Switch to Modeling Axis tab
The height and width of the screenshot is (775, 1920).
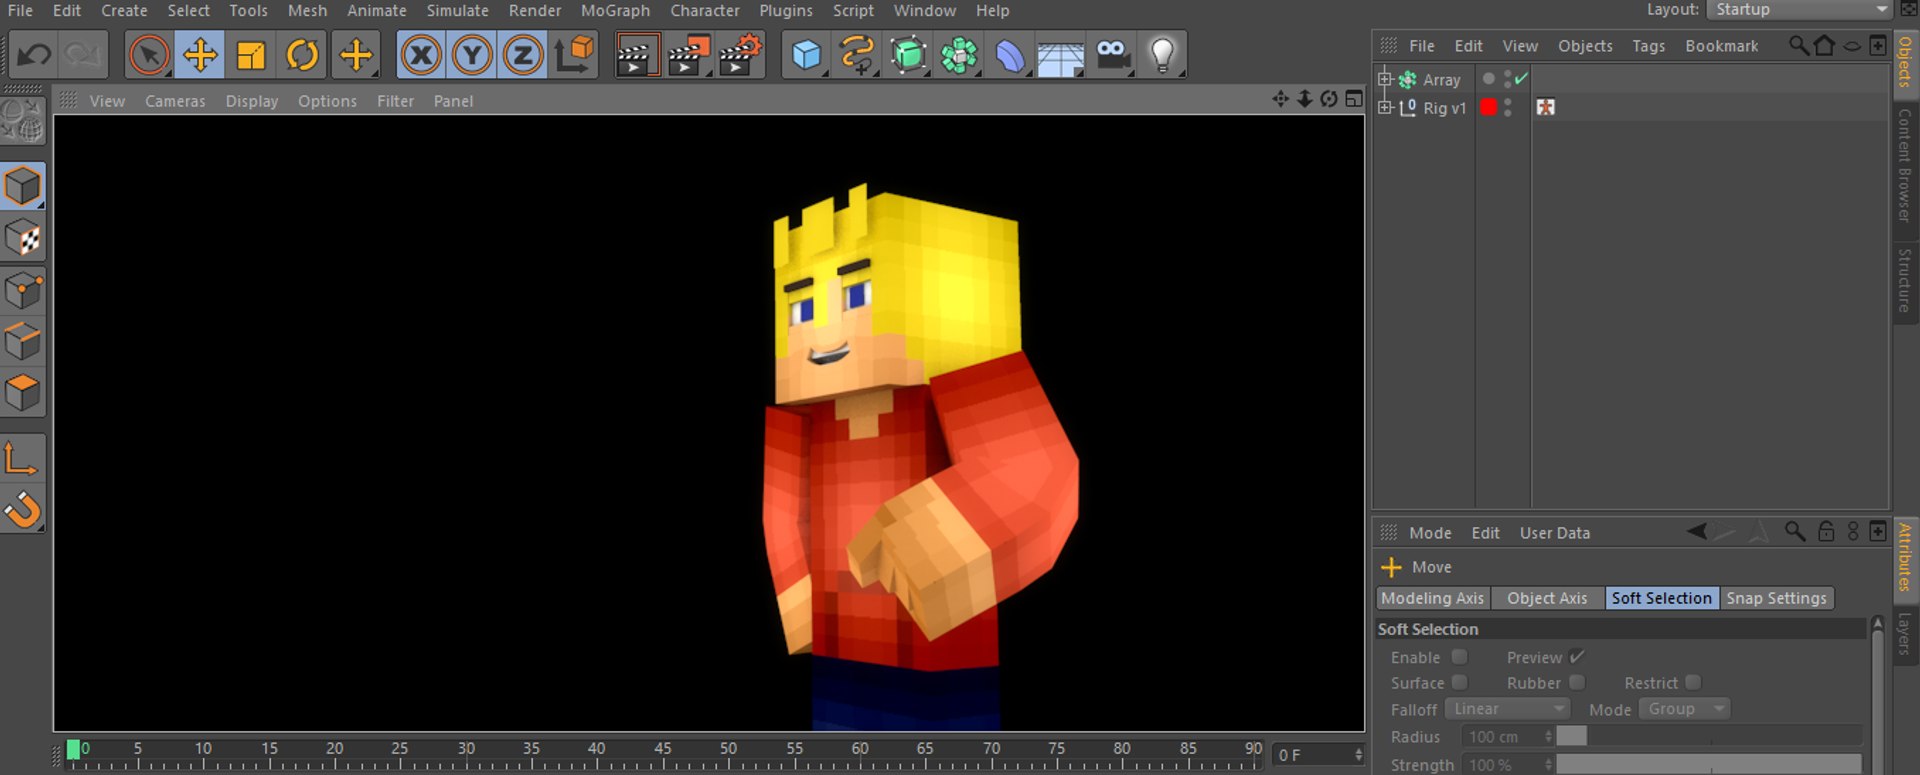tap(1433, 598)
